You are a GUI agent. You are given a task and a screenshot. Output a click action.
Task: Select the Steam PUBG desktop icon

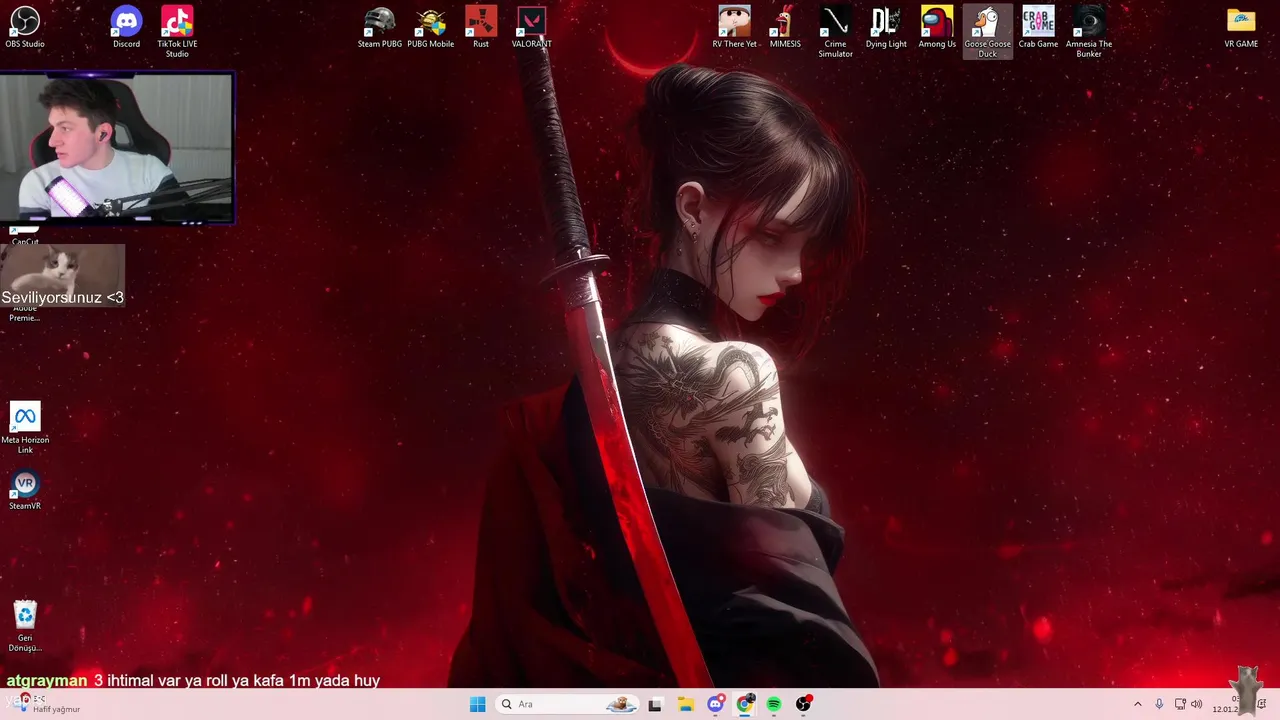coord(379,28)
